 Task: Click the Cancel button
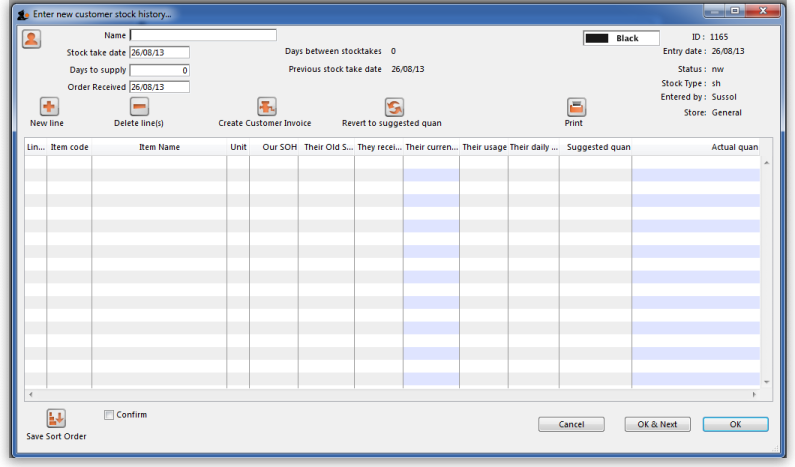[571, 424]
